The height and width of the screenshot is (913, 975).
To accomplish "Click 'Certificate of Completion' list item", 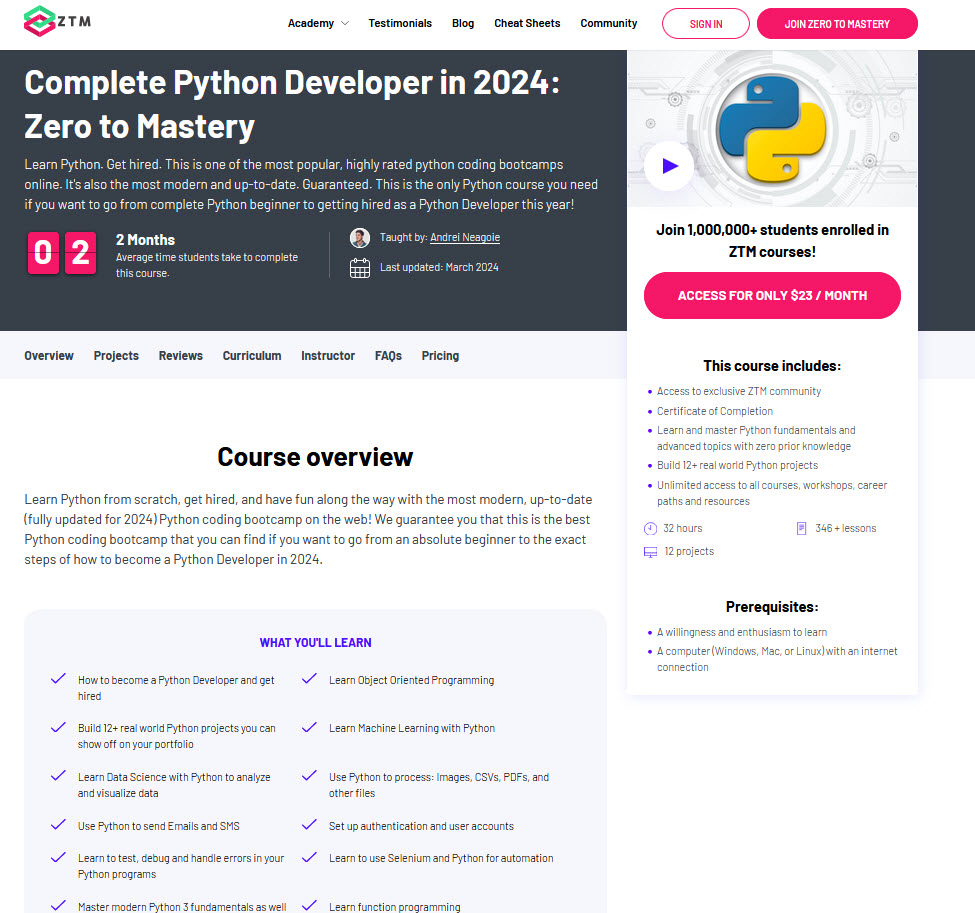I will click(x=714, y=411).
